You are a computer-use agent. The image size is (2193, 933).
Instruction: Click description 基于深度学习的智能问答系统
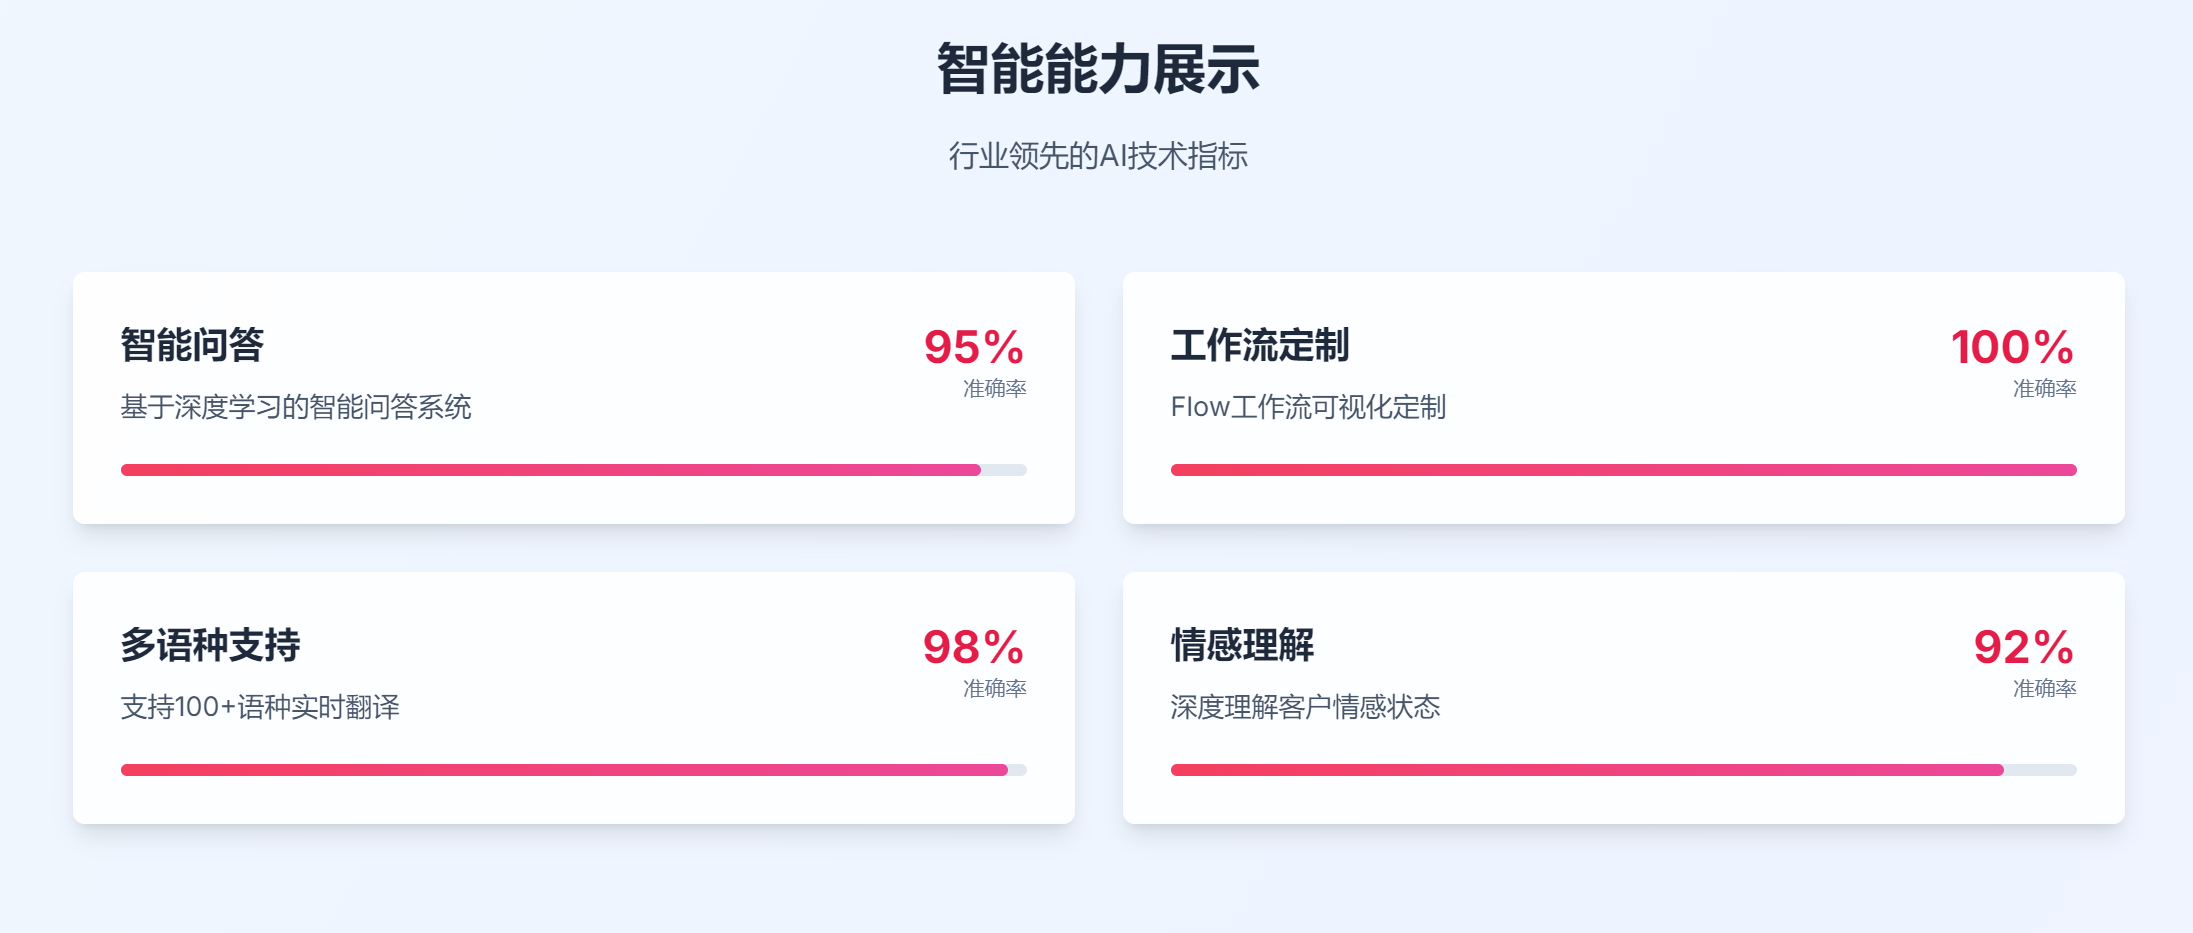click(x=296, y=407)
